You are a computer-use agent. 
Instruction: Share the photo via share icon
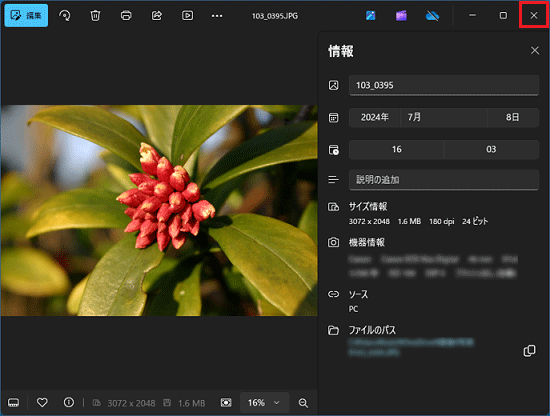[156, 15]
